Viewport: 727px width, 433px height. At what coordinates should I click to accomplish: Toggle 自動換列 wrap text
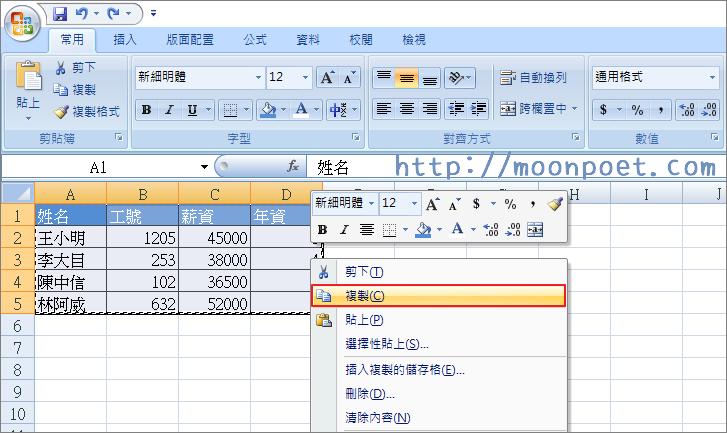pos(534,77)
